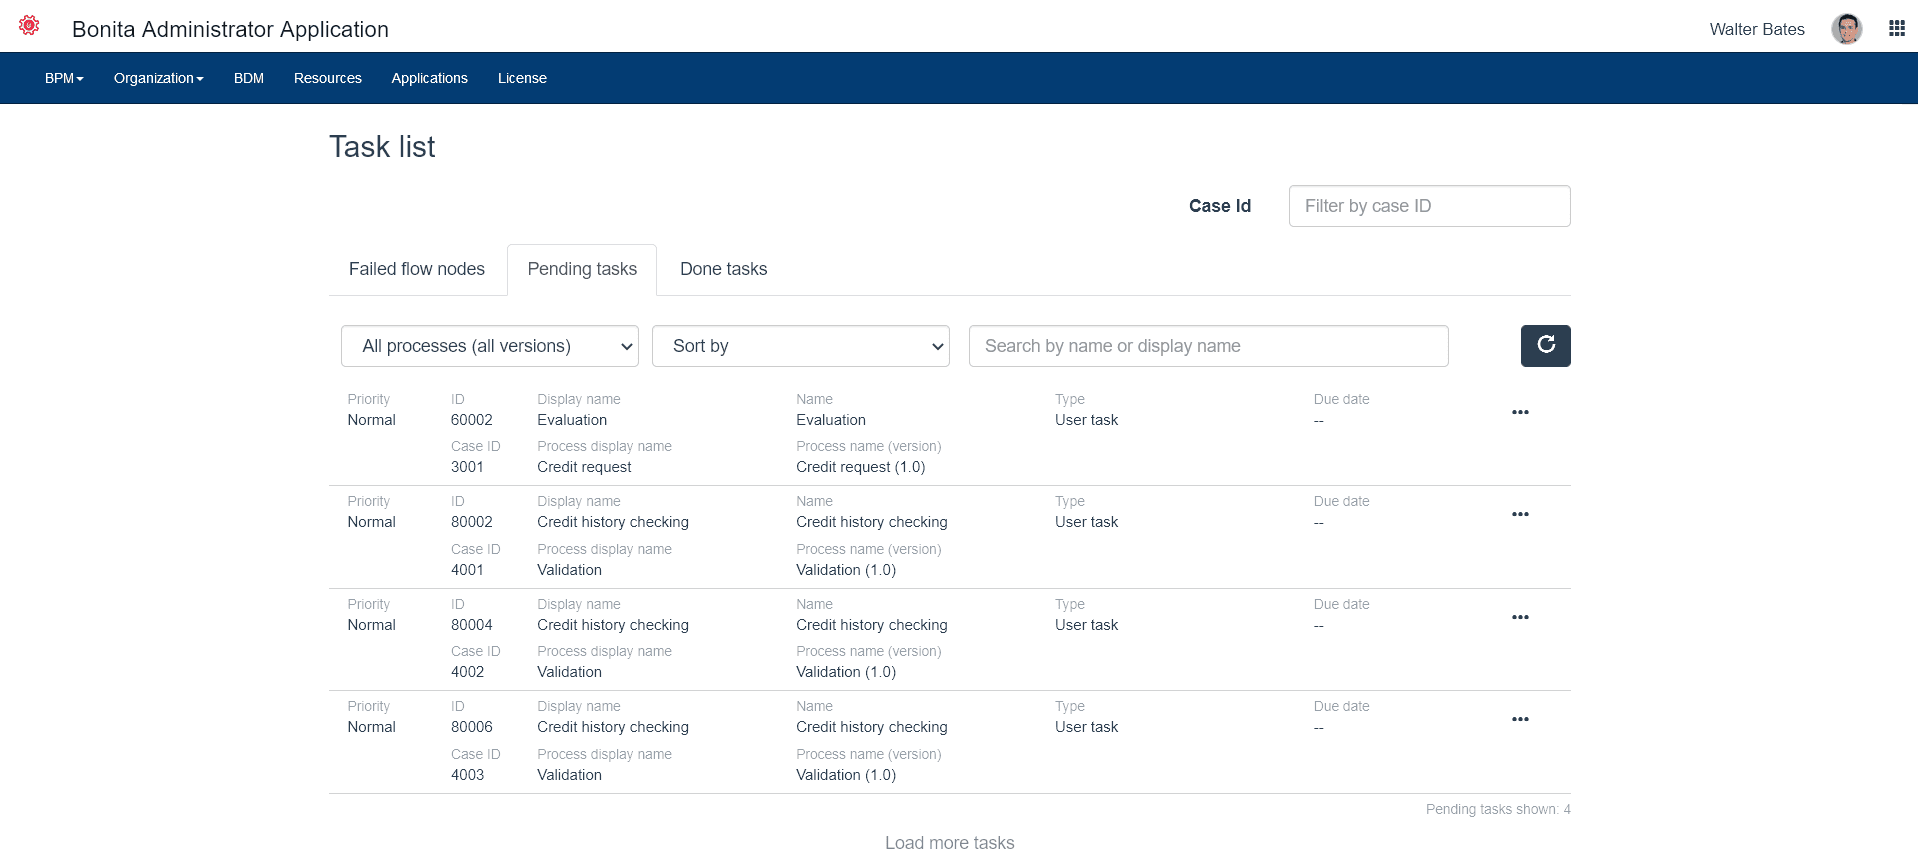Click the Bonita red gear logo
This screenshot has width=1918, height=864.
click(29, 26)
